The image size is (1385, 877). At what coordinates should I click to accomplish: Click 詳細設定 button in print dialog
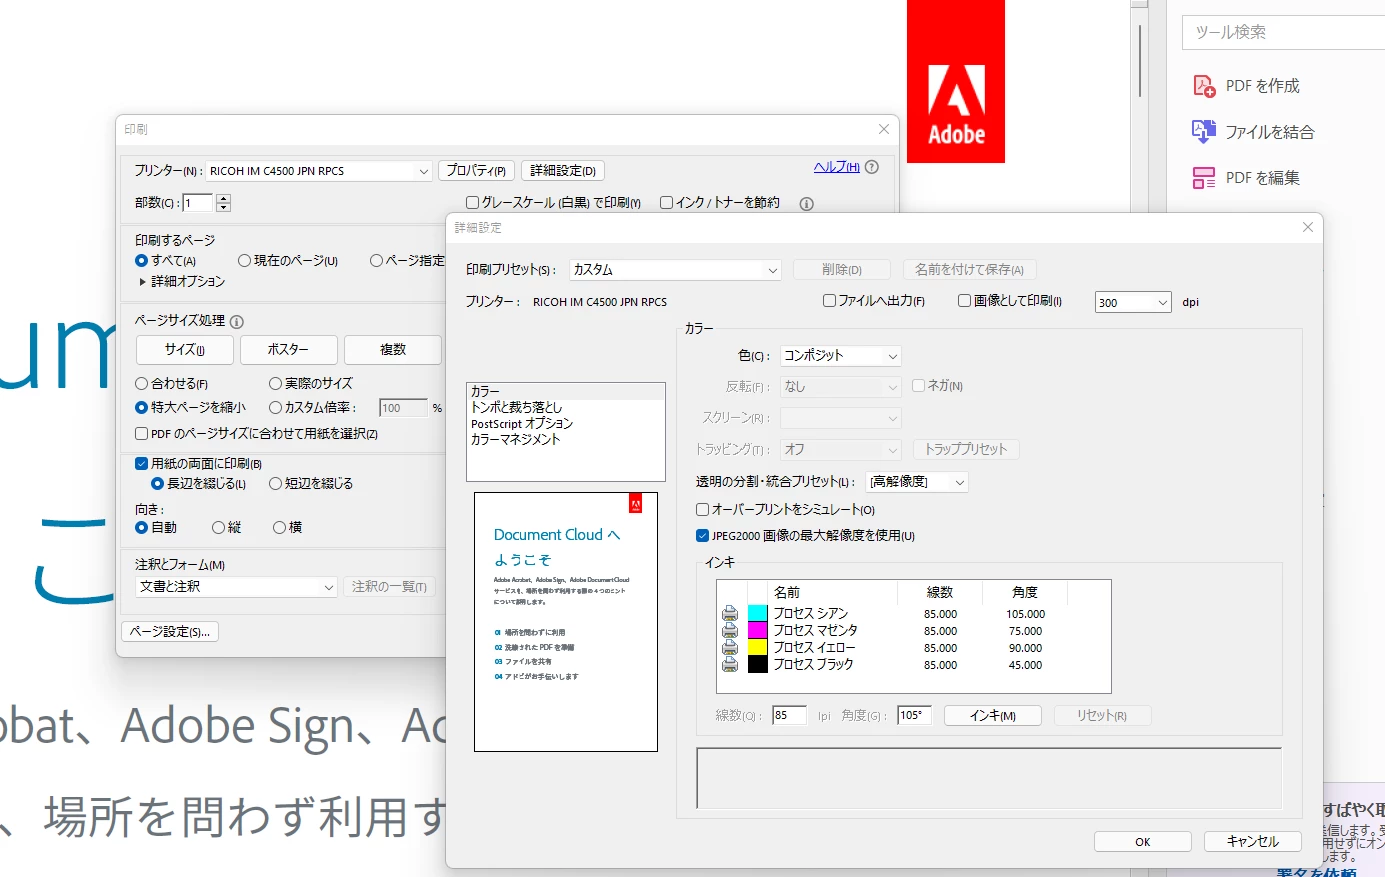(563, 171)
